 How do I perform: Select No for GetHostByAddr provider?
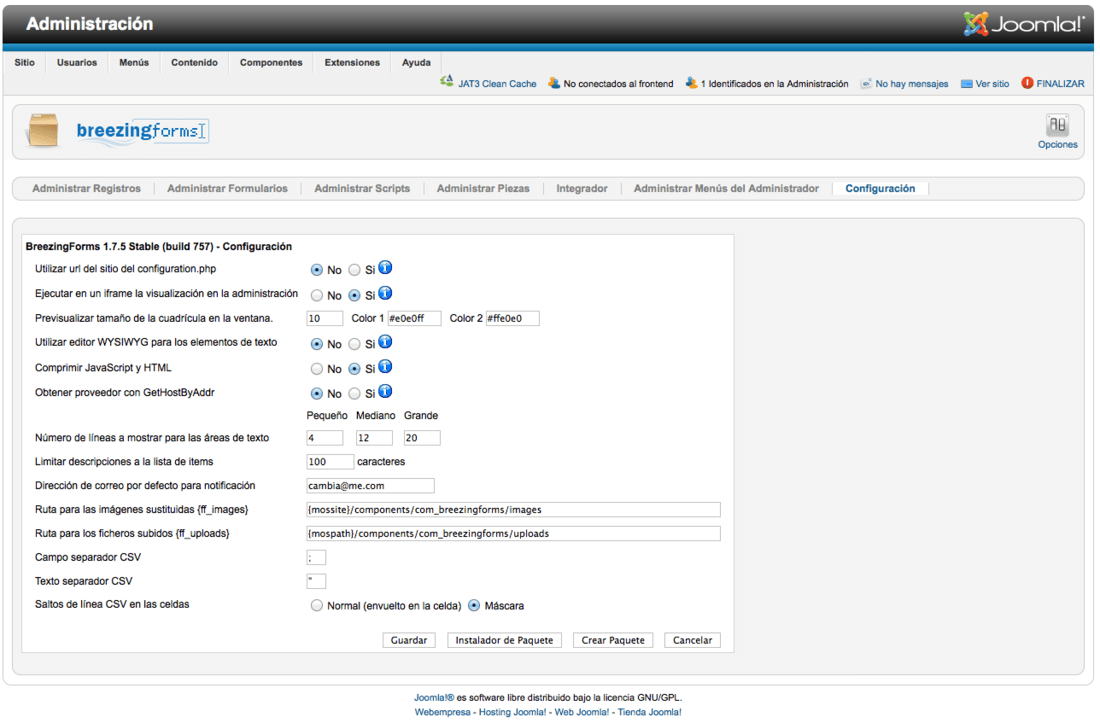point(317,393)
